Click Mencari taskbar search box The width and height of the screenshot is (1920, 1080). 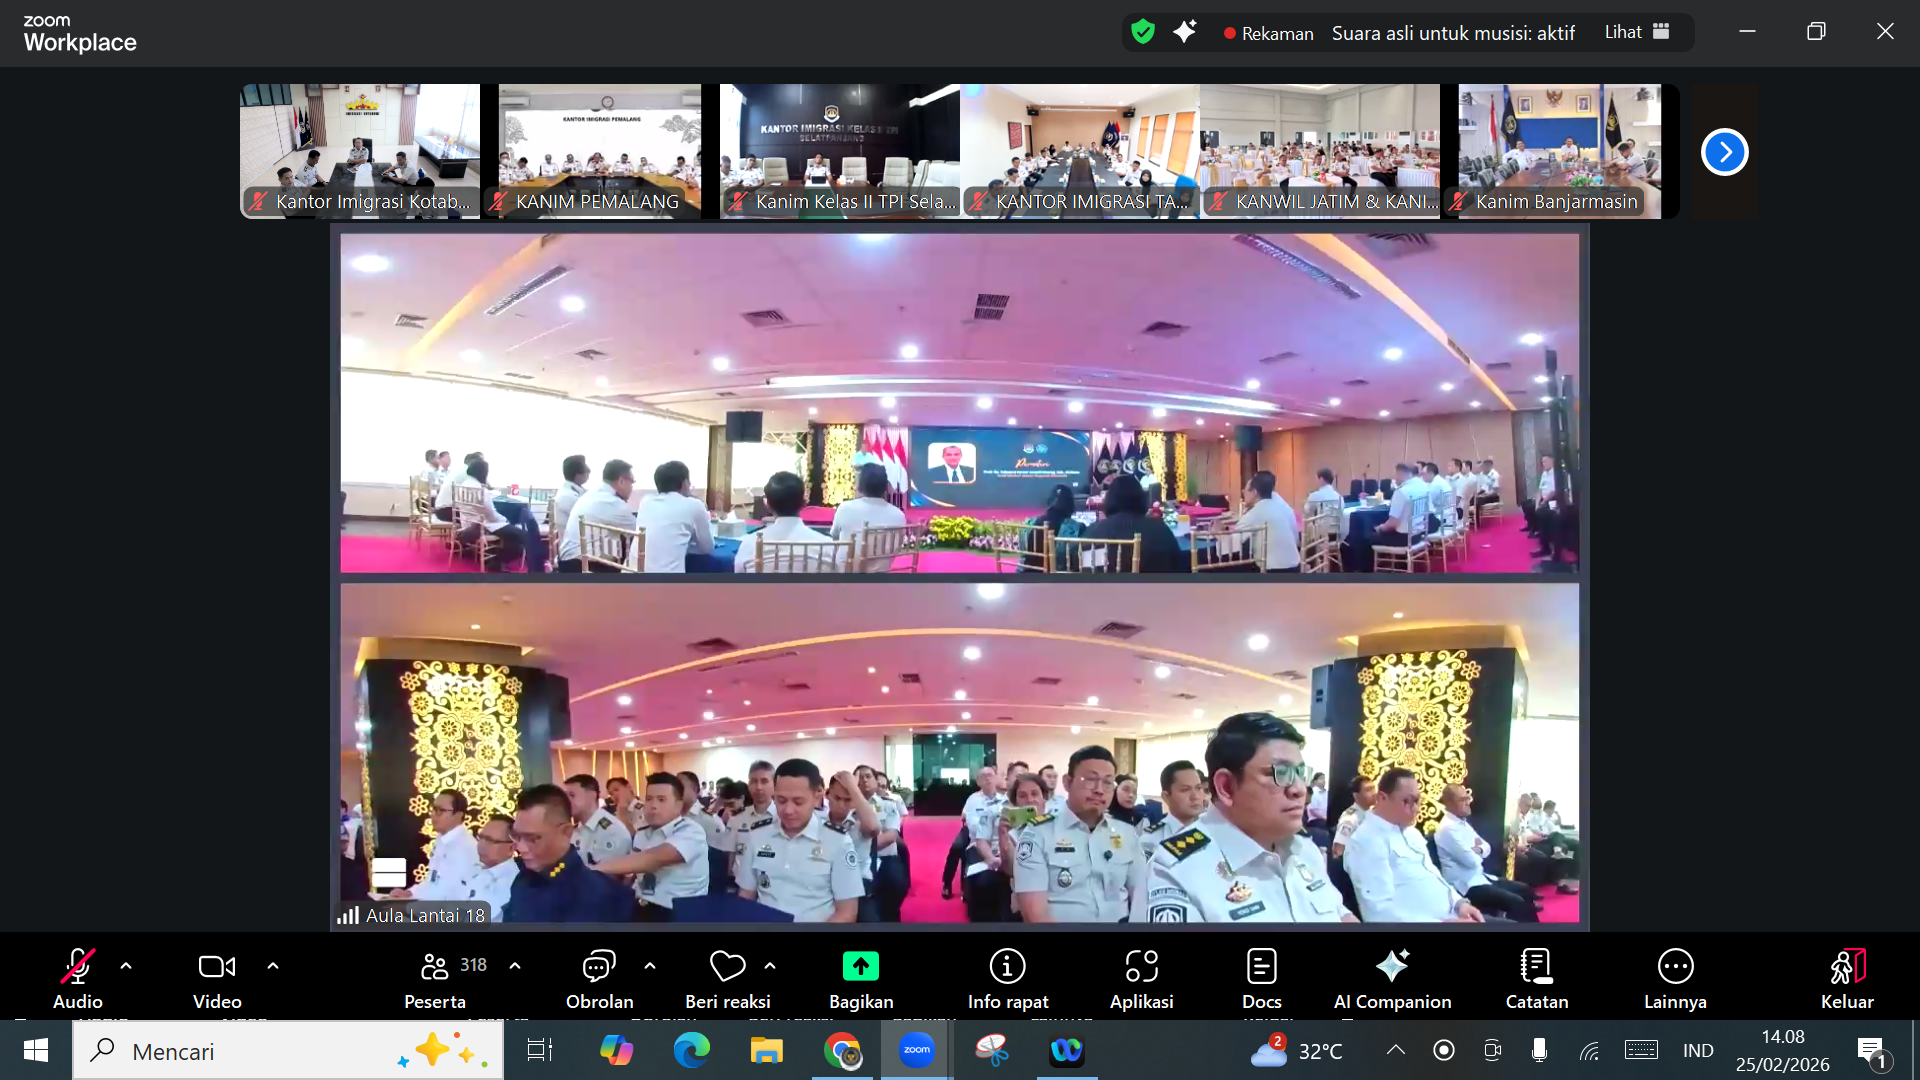(288, 1051)
